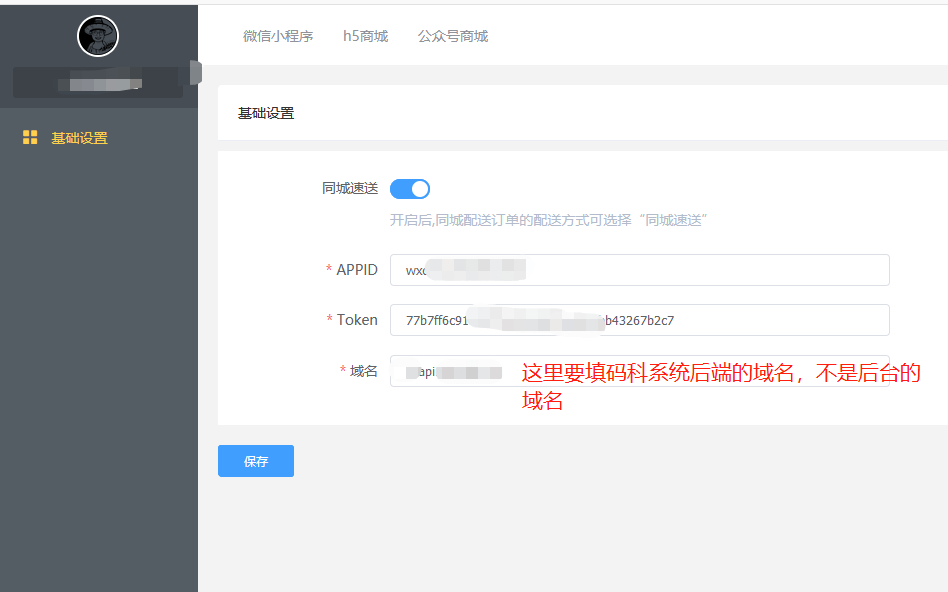The width and height of the screenshot is (948, 592).
Task: Click into the 域名 input field
Action: (x=640, y=371)
